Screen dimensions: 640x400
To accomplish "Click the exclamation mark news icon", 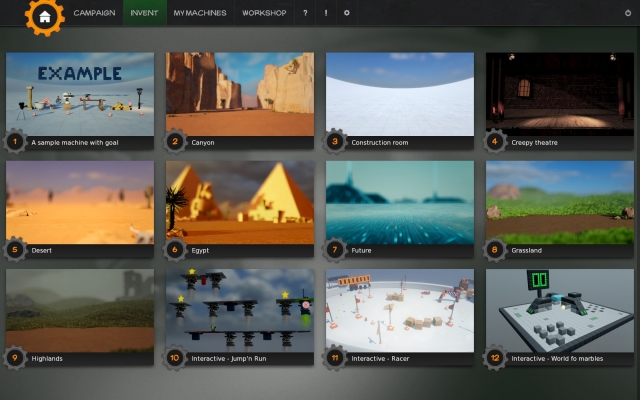I will pyautogui.click(x=326, y=13).
